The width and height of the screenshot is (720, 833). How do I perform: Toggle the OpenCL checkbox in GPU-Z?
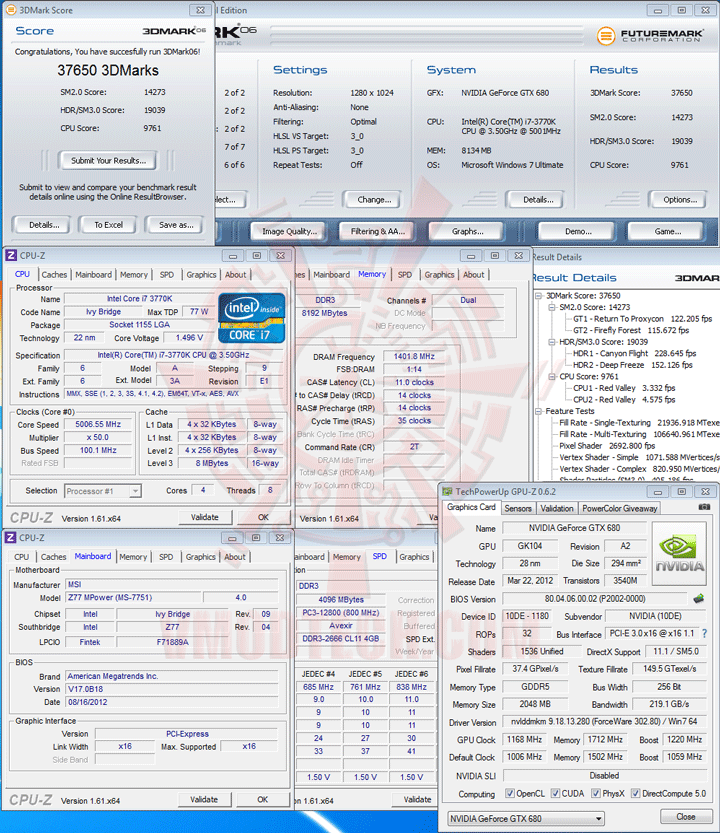pos(510,793)
